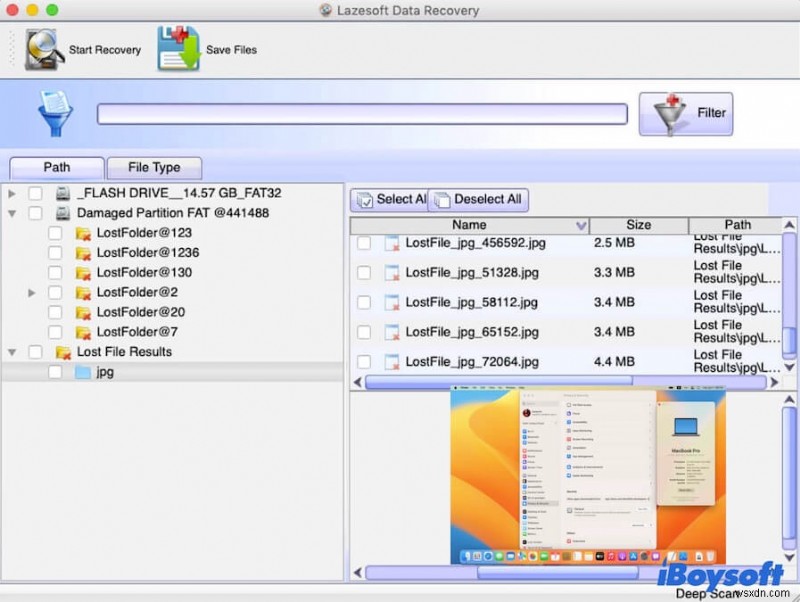Expand the LostFolder@2 tree node
This screenshot has height=602, width=800.
tap(32, 293)
